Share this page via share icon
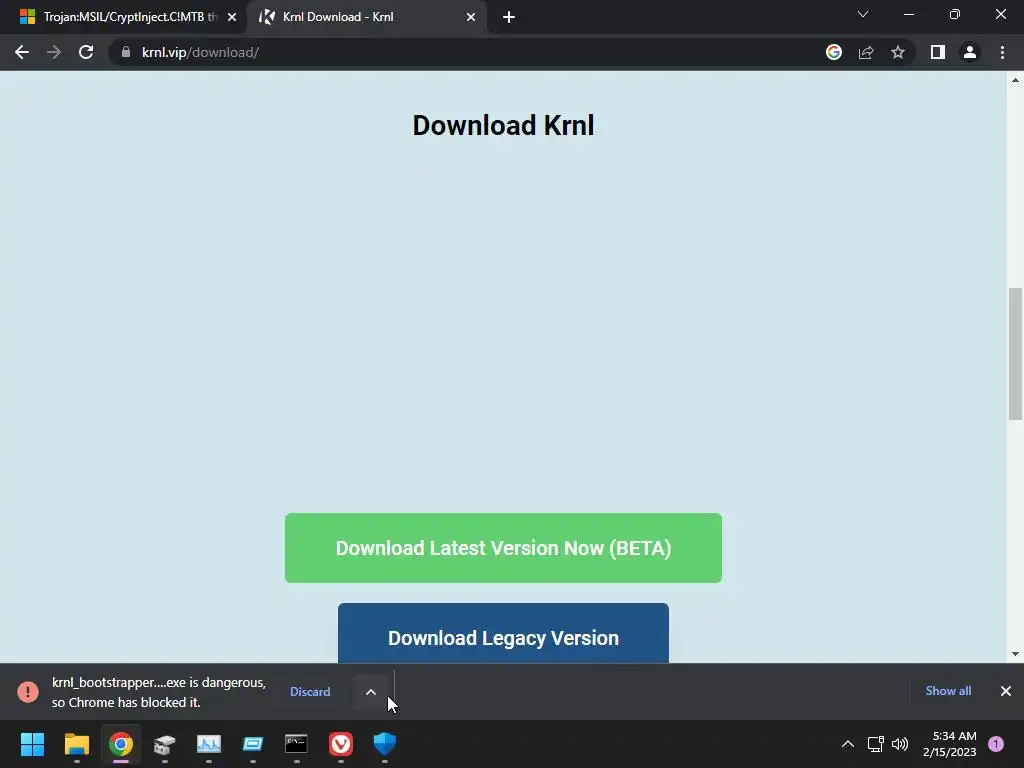 tap(866, 52)
